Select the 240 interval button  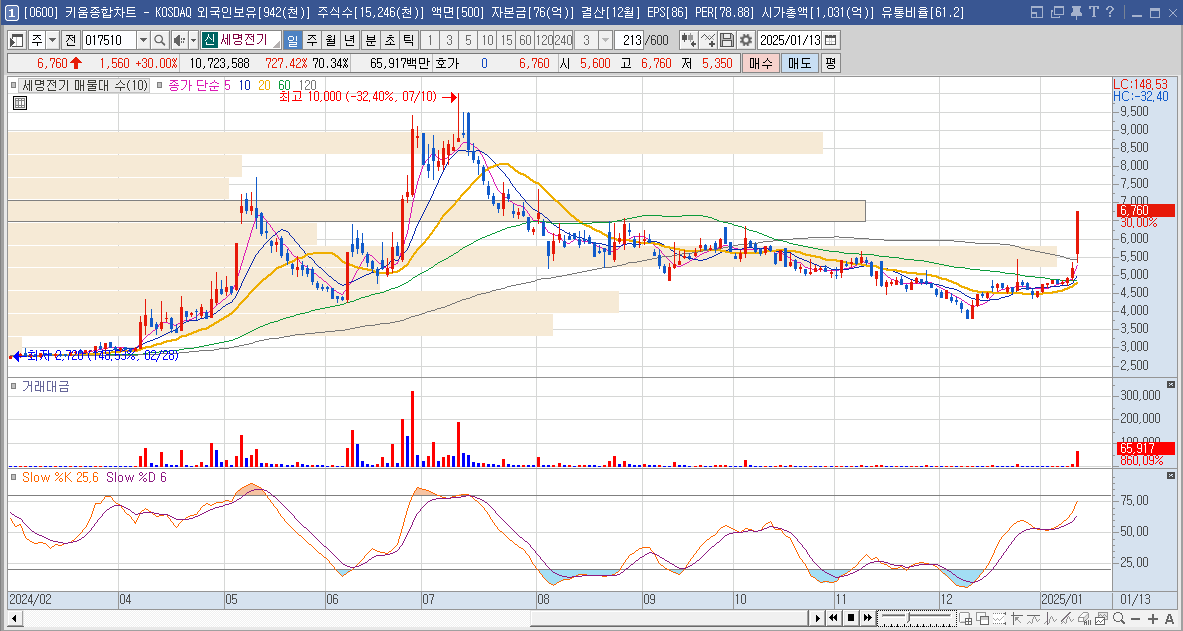point(563,40)
